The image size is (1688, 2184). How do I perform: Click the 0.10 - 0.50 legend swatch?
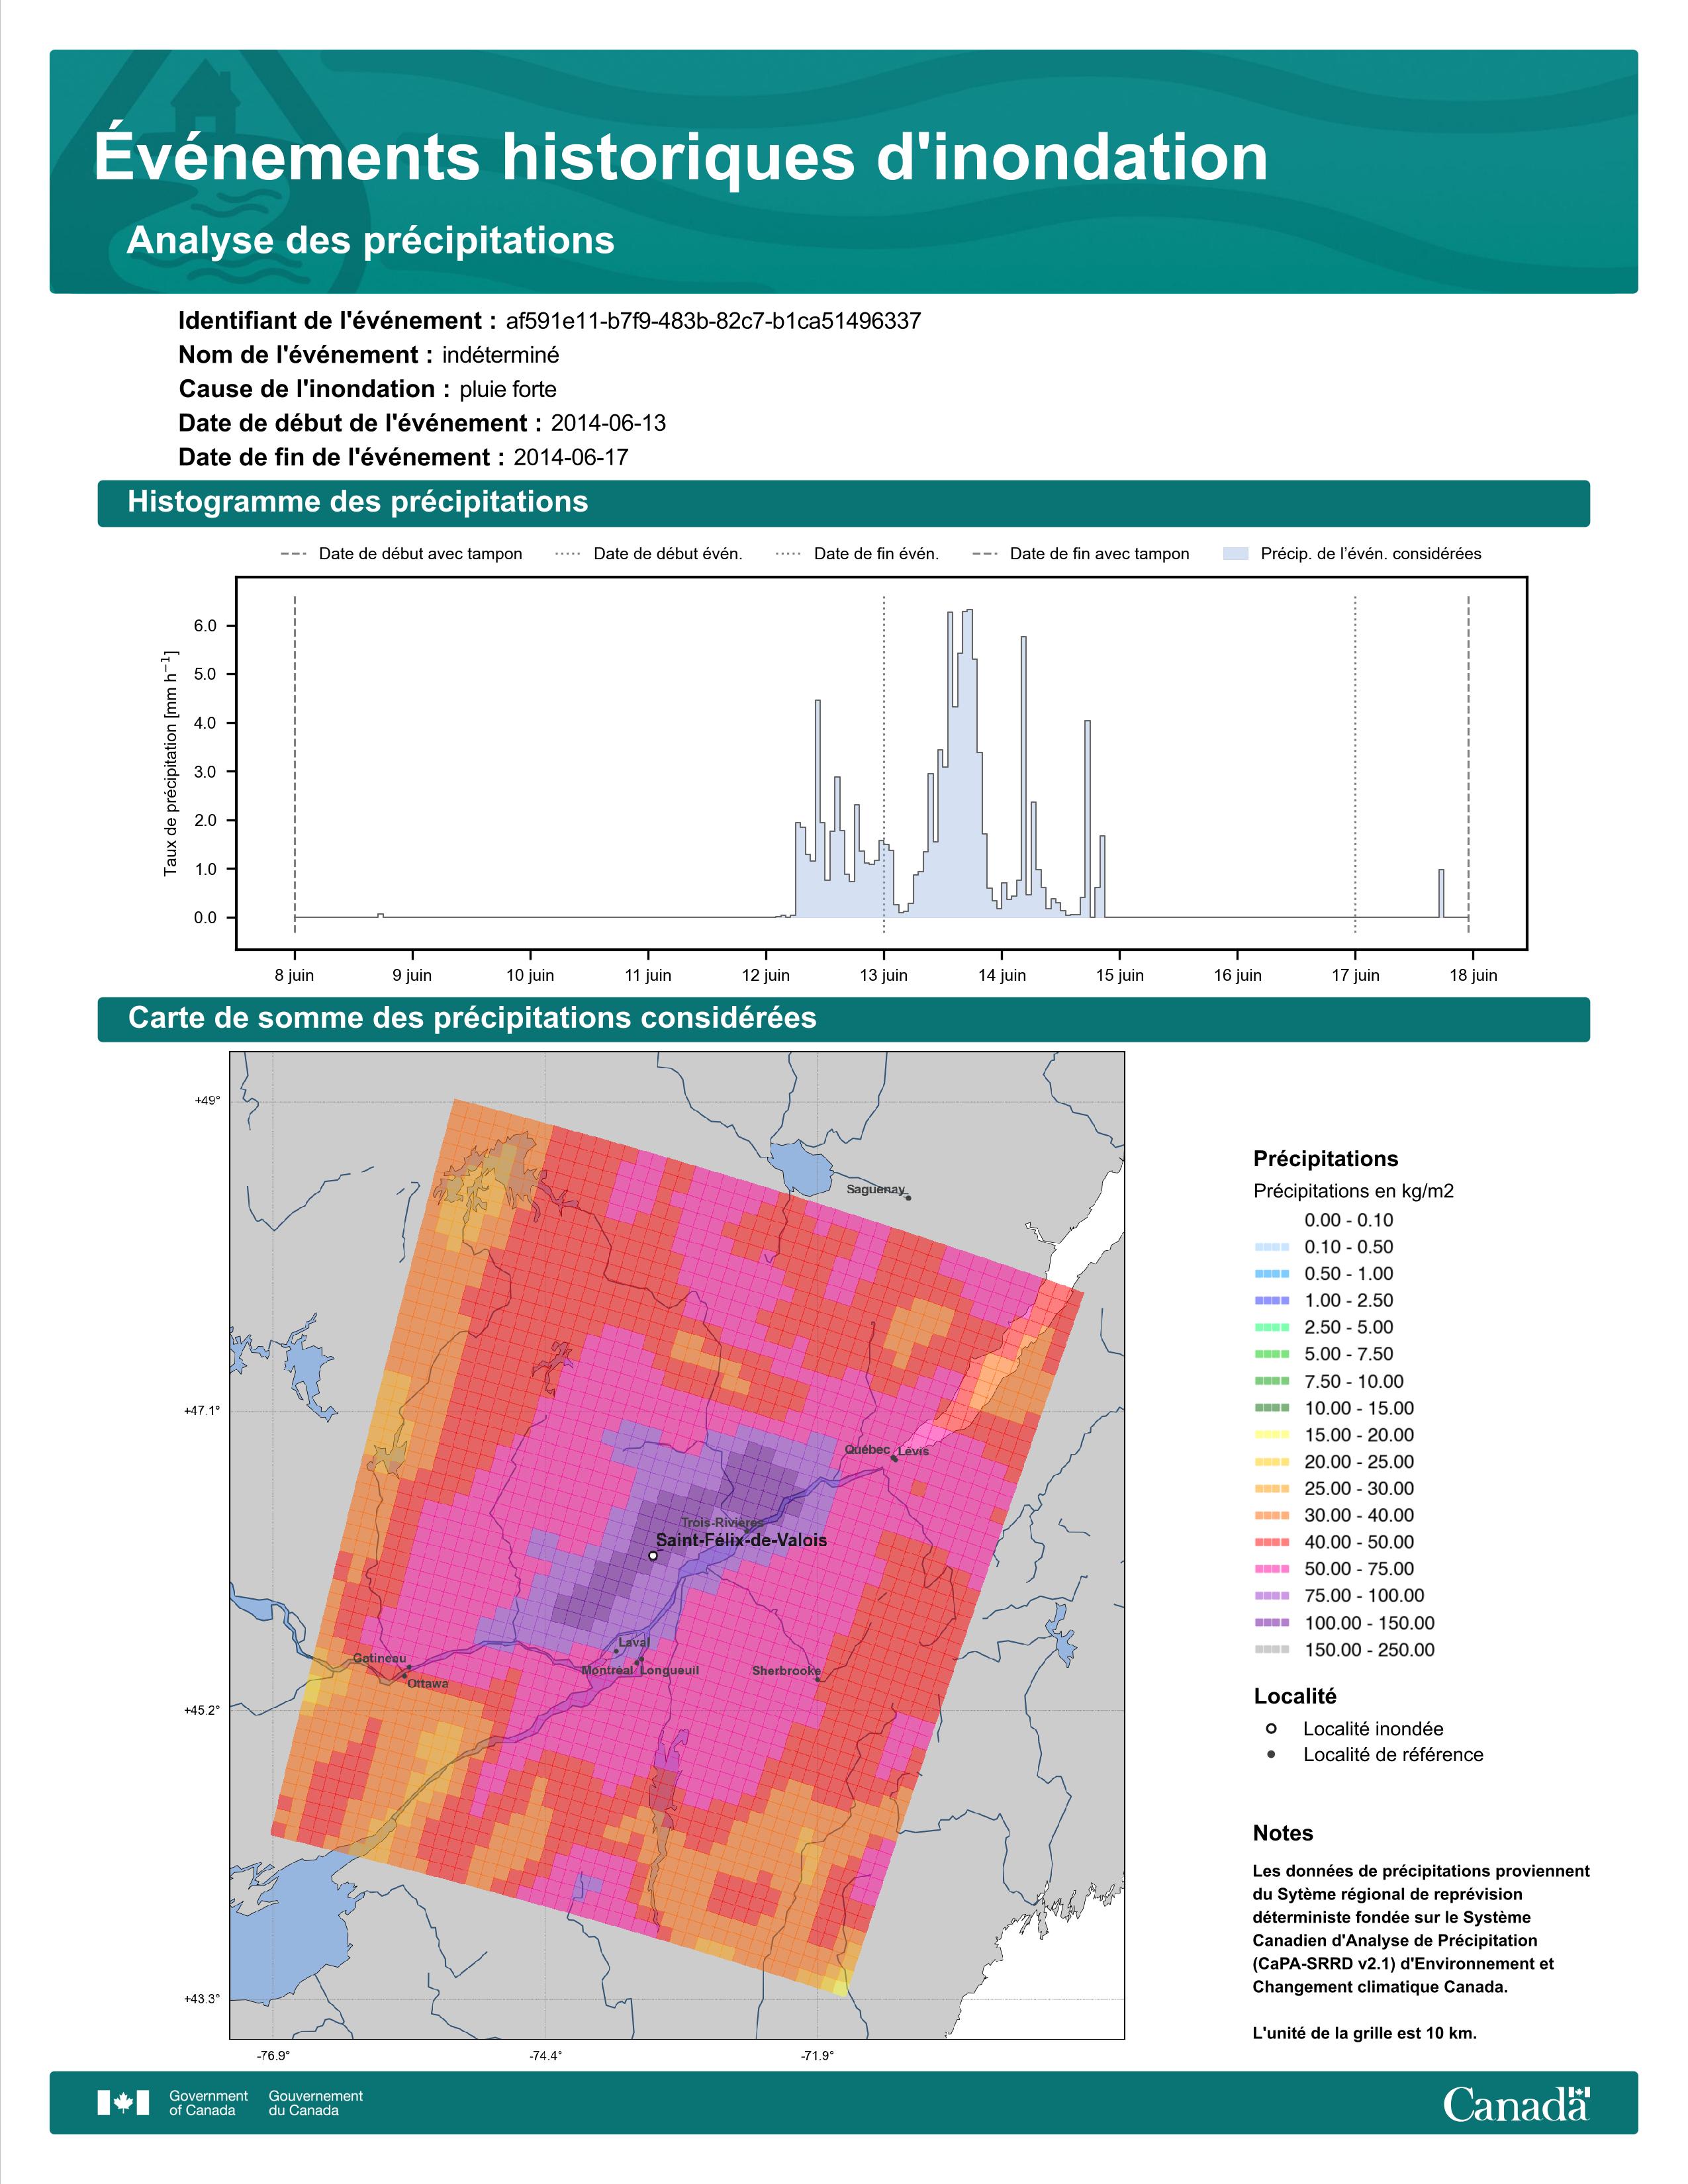[x=1272, y=1247]
